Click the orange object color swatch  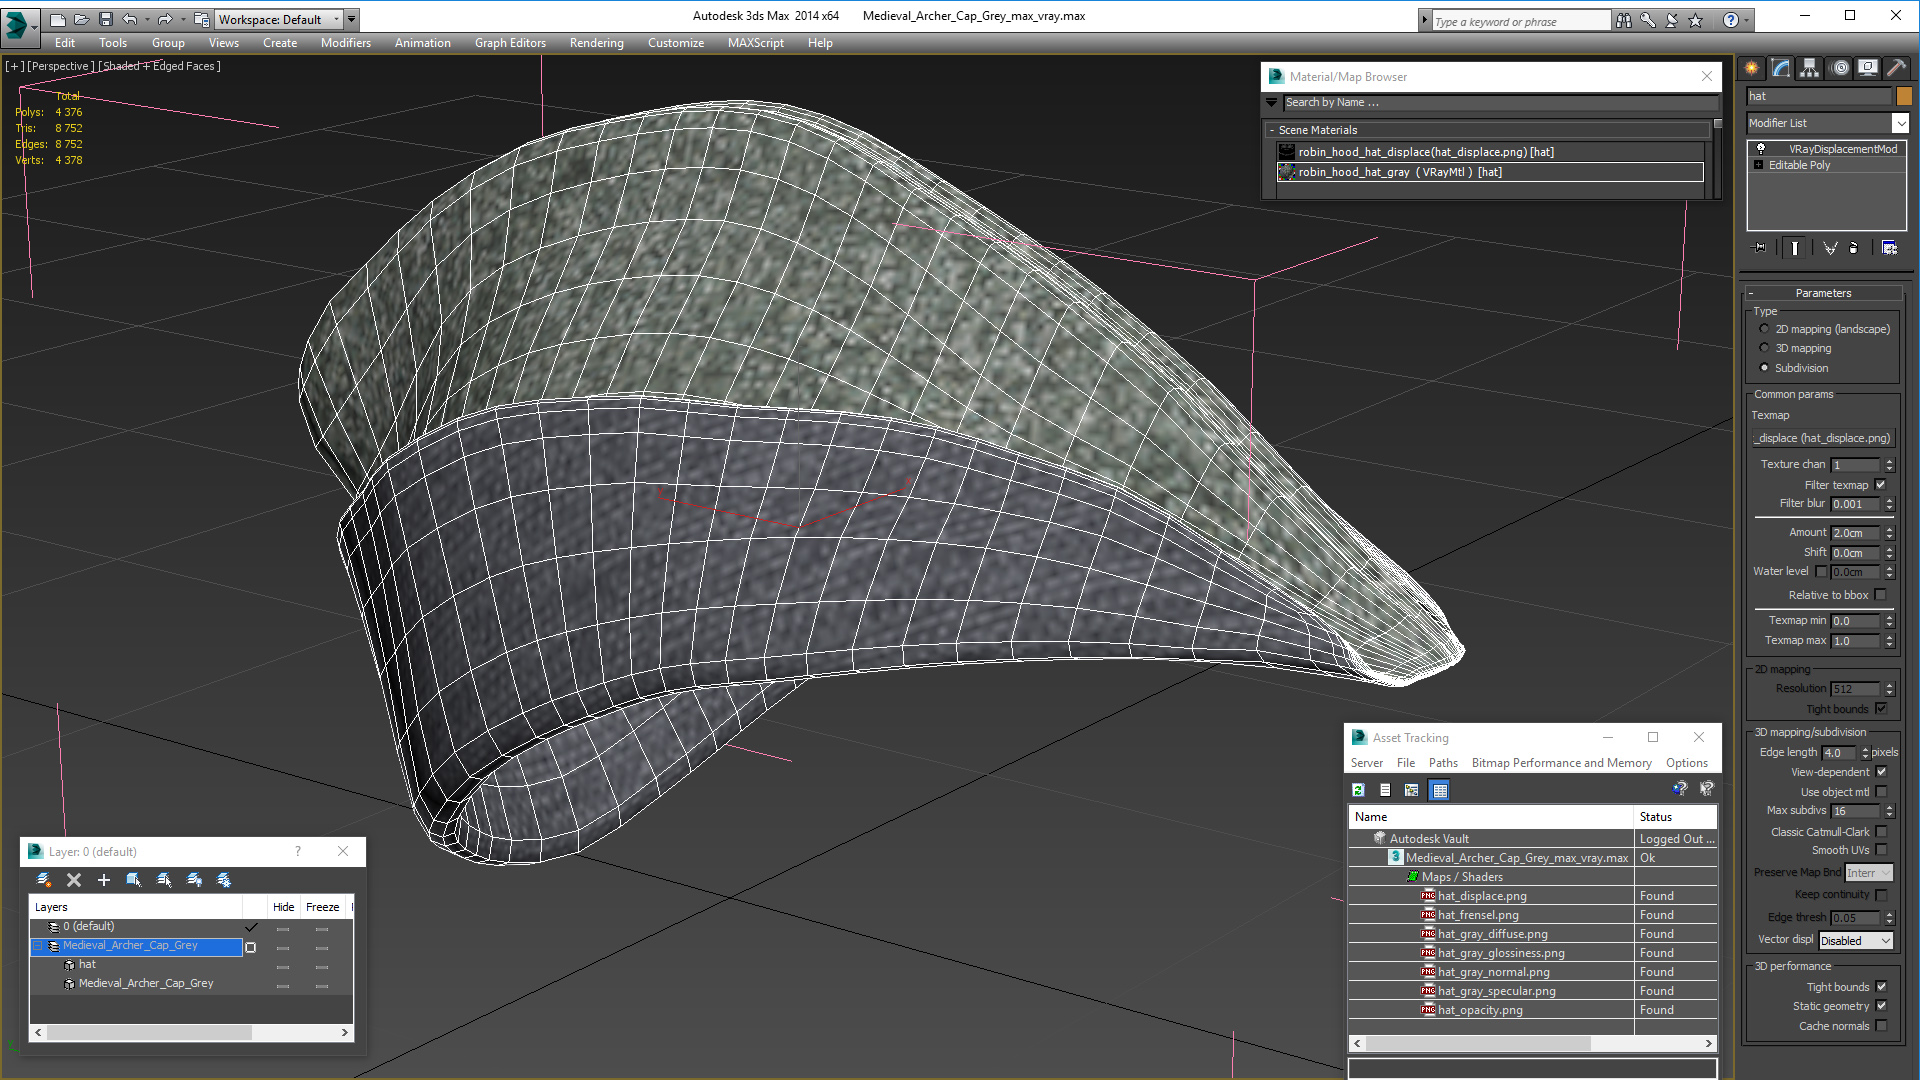pos(1904,96)
